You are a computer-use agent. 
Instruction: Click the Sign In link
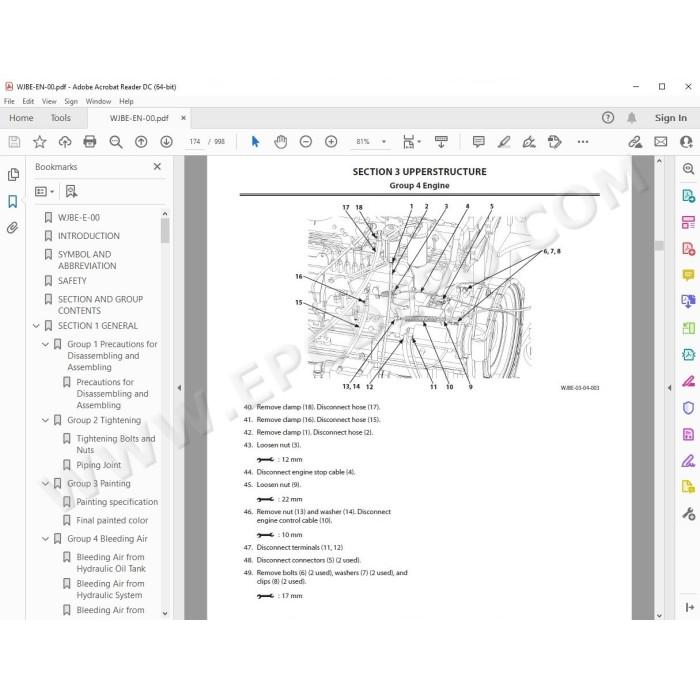click(671, 118)
